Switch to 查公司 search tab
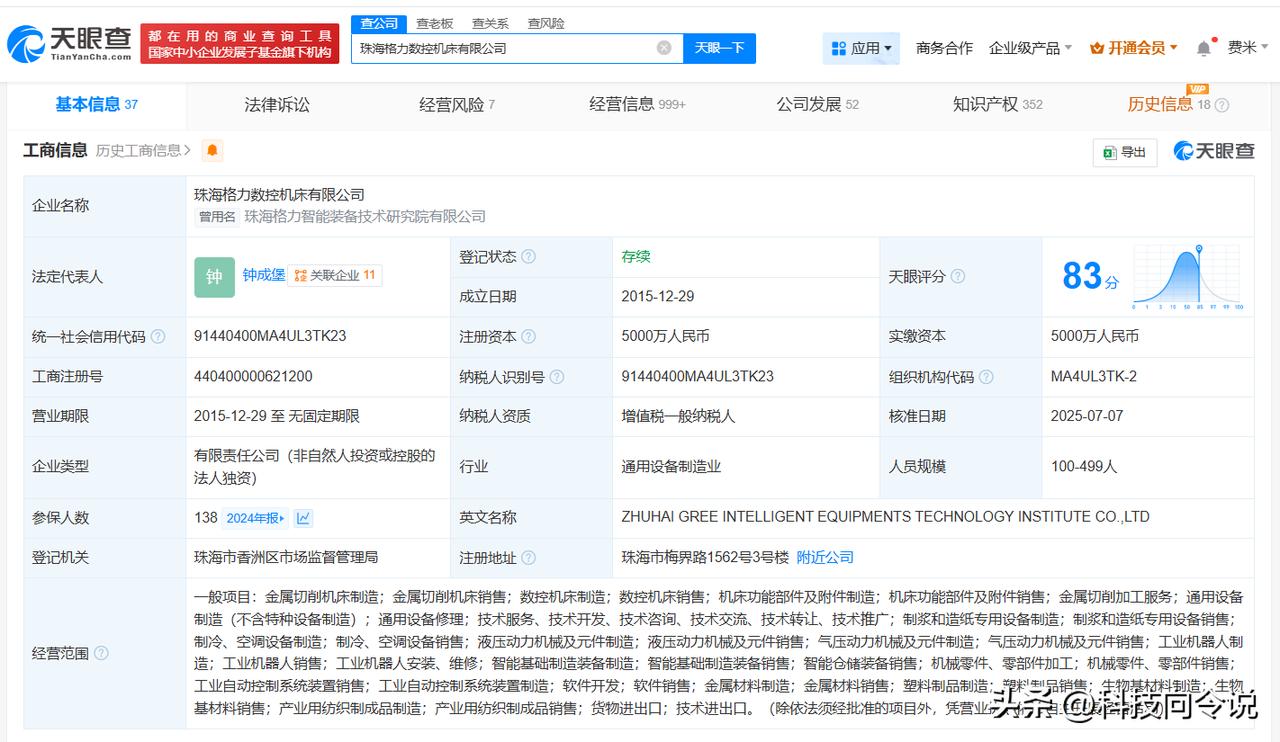The height and width of the screenshot is (742, 1280). (379, 23)
